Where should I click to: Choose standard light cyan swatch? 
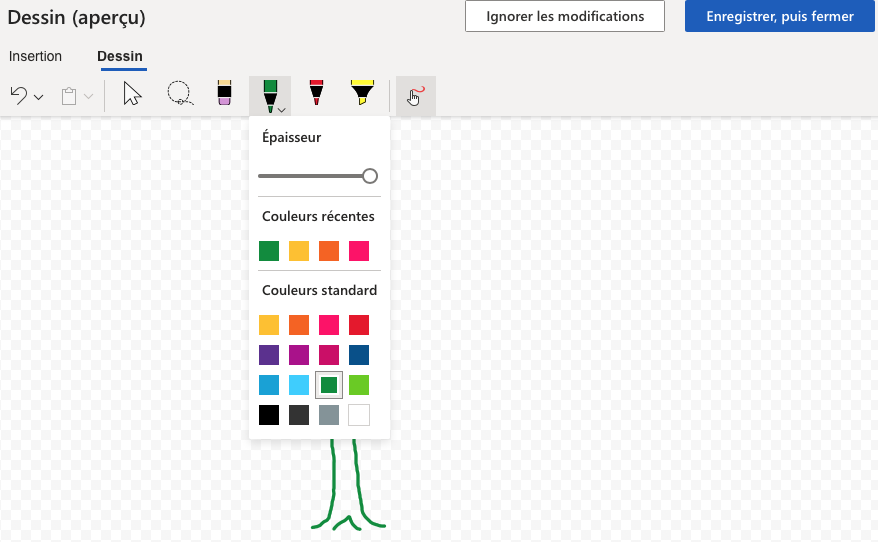pos(299,385)
